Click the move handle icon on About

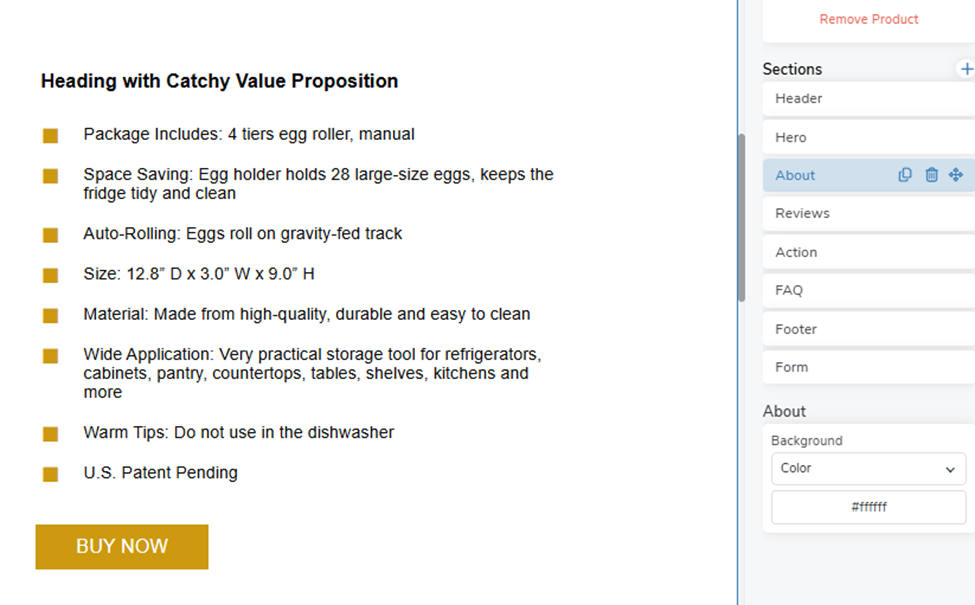[956, 175]
